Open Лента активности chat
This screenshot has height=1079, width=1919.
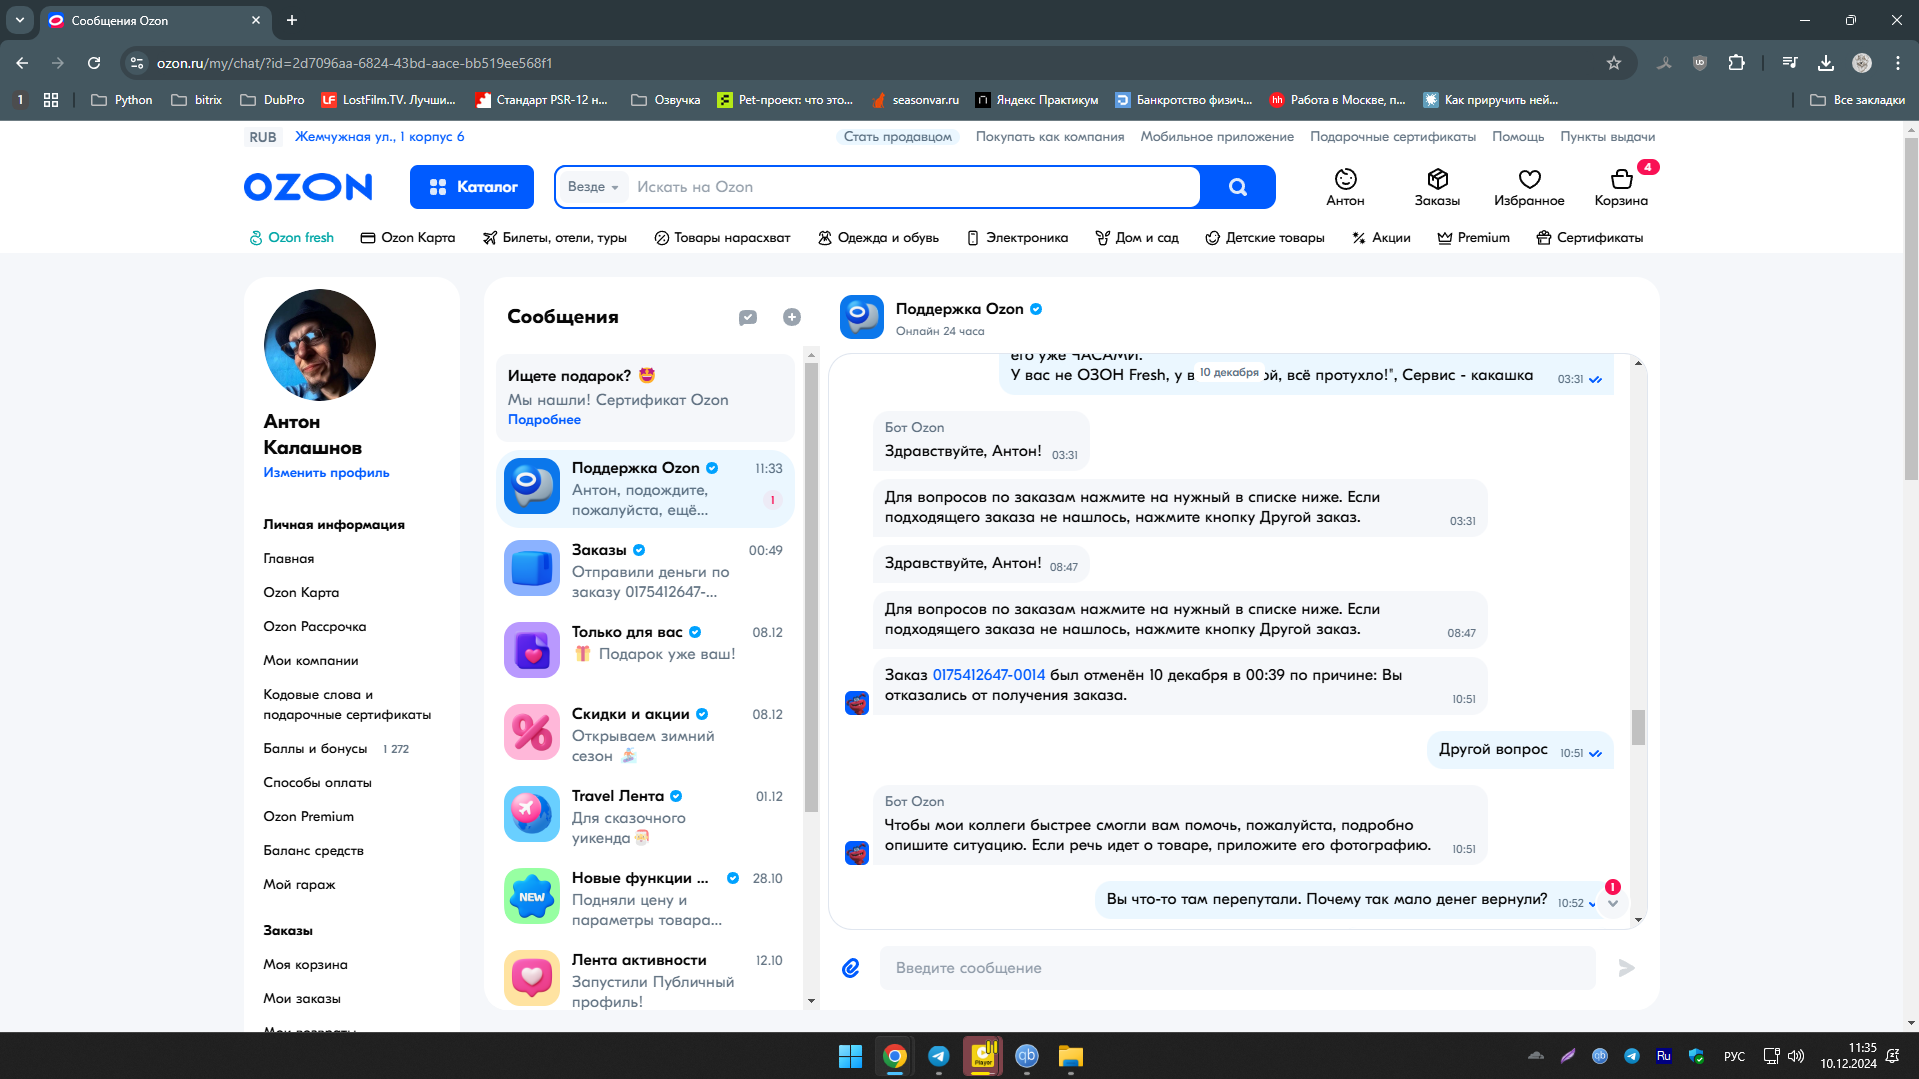(x=645, y=979)
